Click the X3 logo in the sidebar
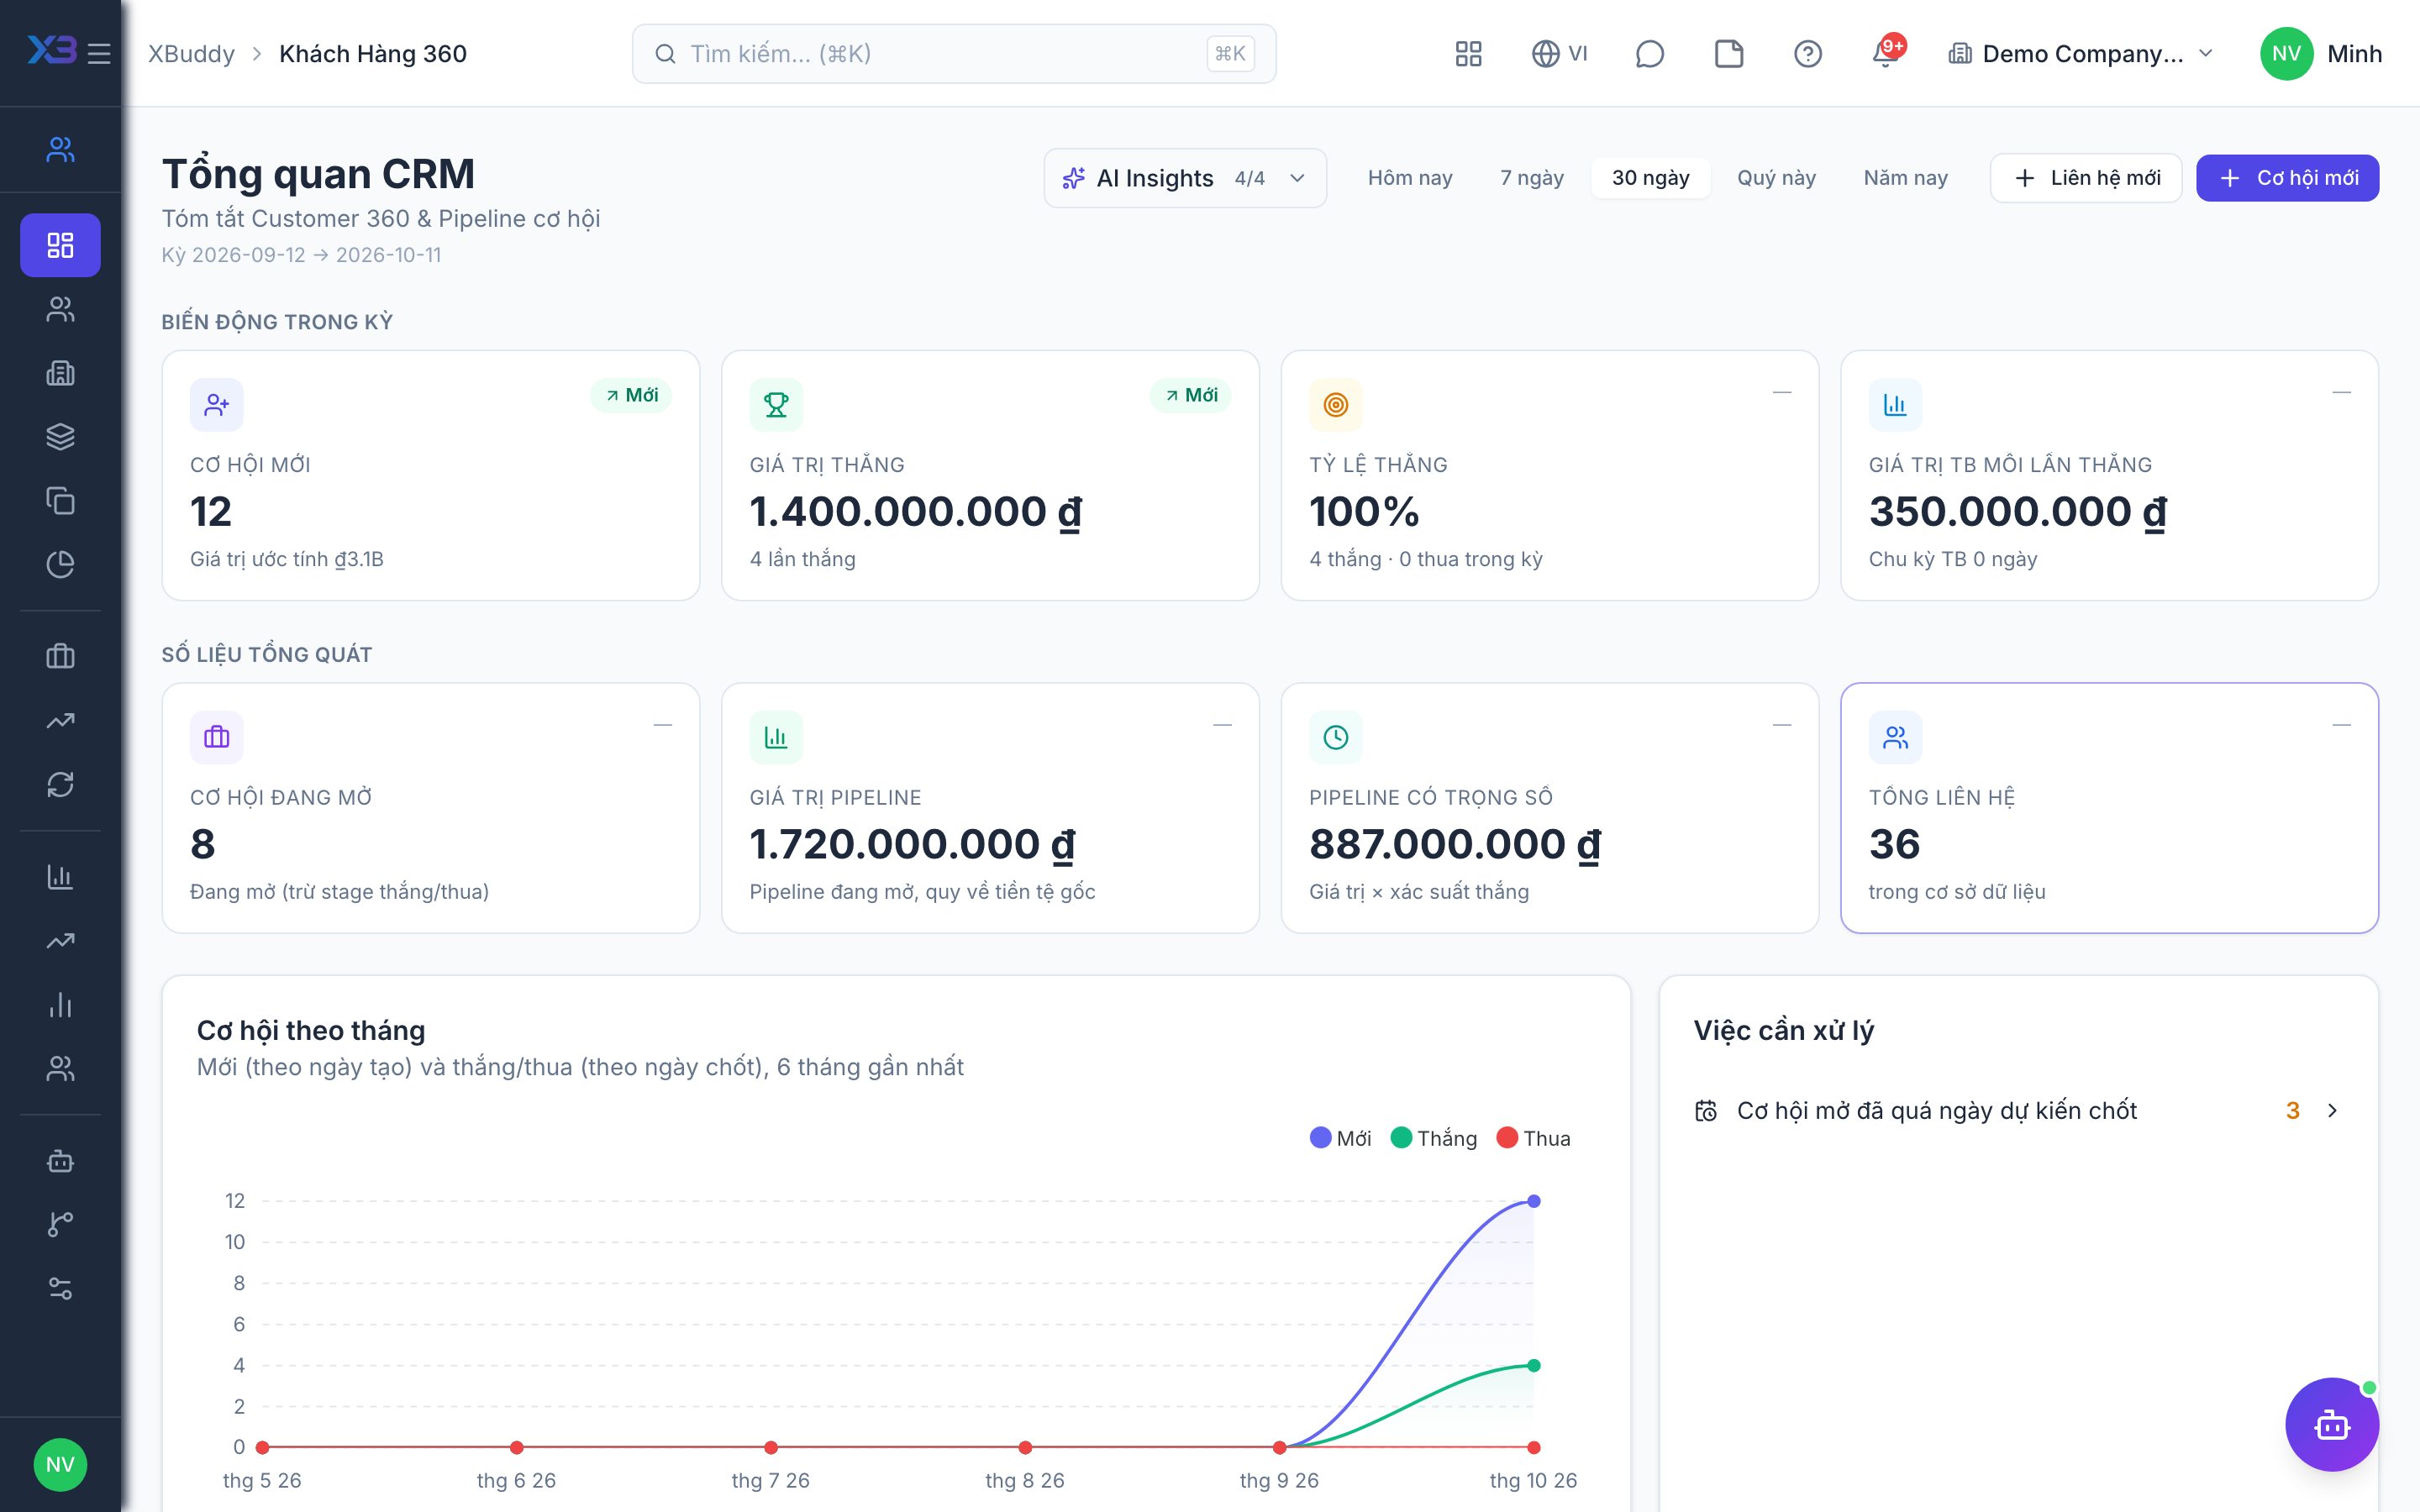 [52, 50]
